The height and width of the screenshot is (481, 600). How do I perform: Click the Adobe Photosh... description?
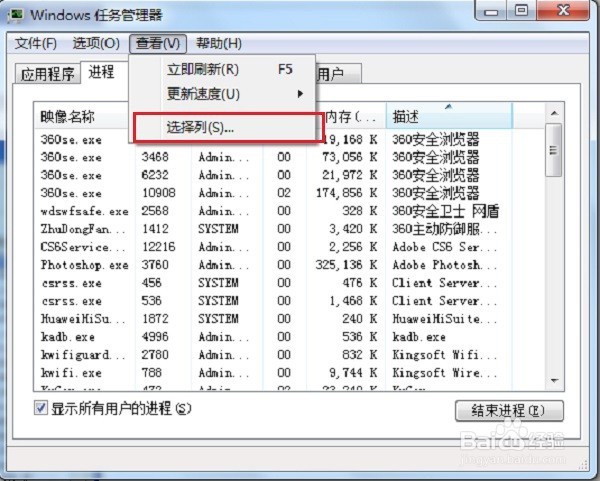point(445,265)
